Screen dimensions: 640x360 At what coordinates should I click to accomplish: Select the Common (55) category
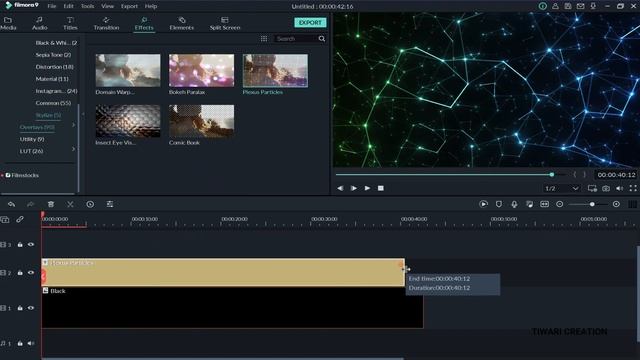[53, 103]
